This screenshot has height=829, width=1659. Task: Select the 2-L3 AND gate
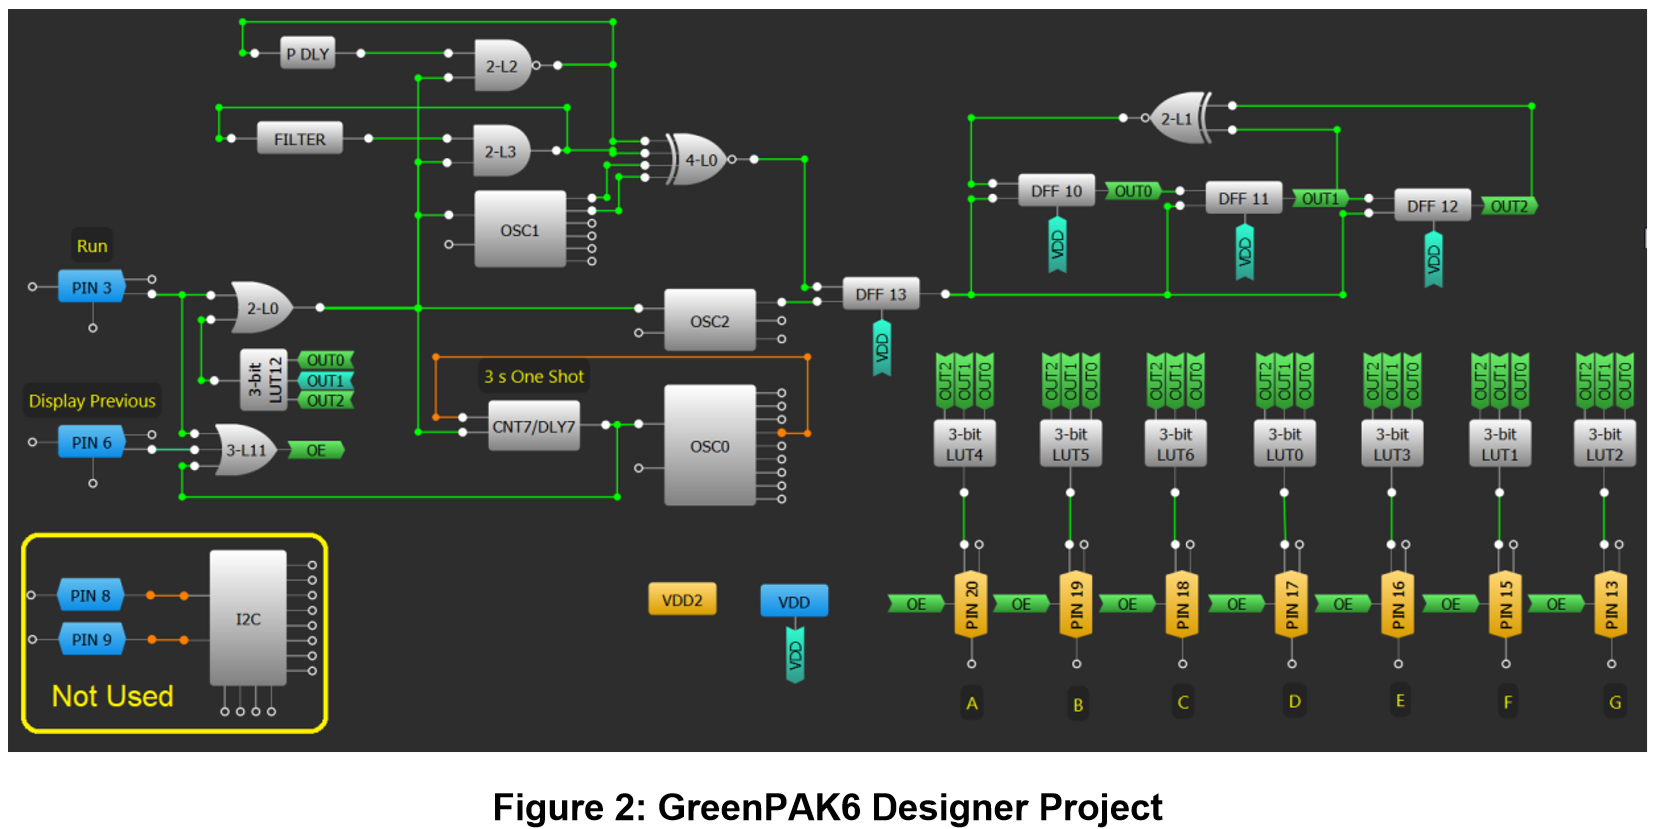[501, 151]
